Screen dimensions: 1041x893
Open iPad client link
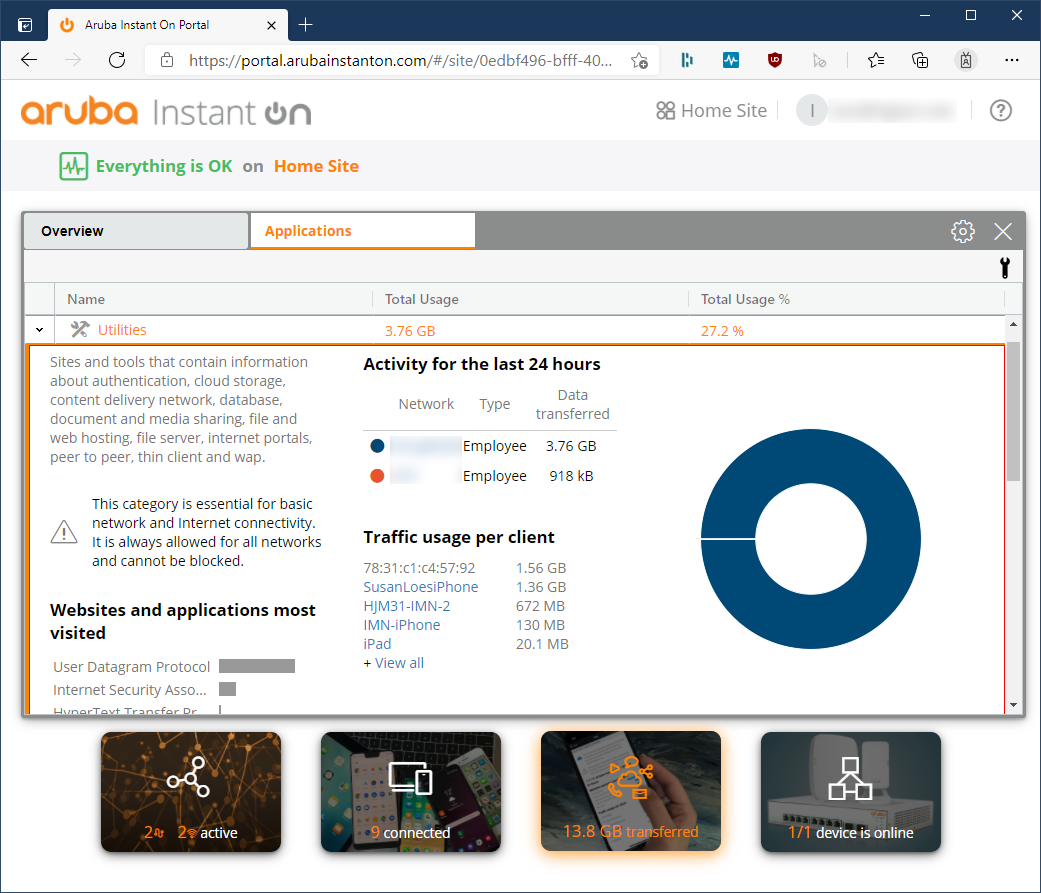pos(377,644)
